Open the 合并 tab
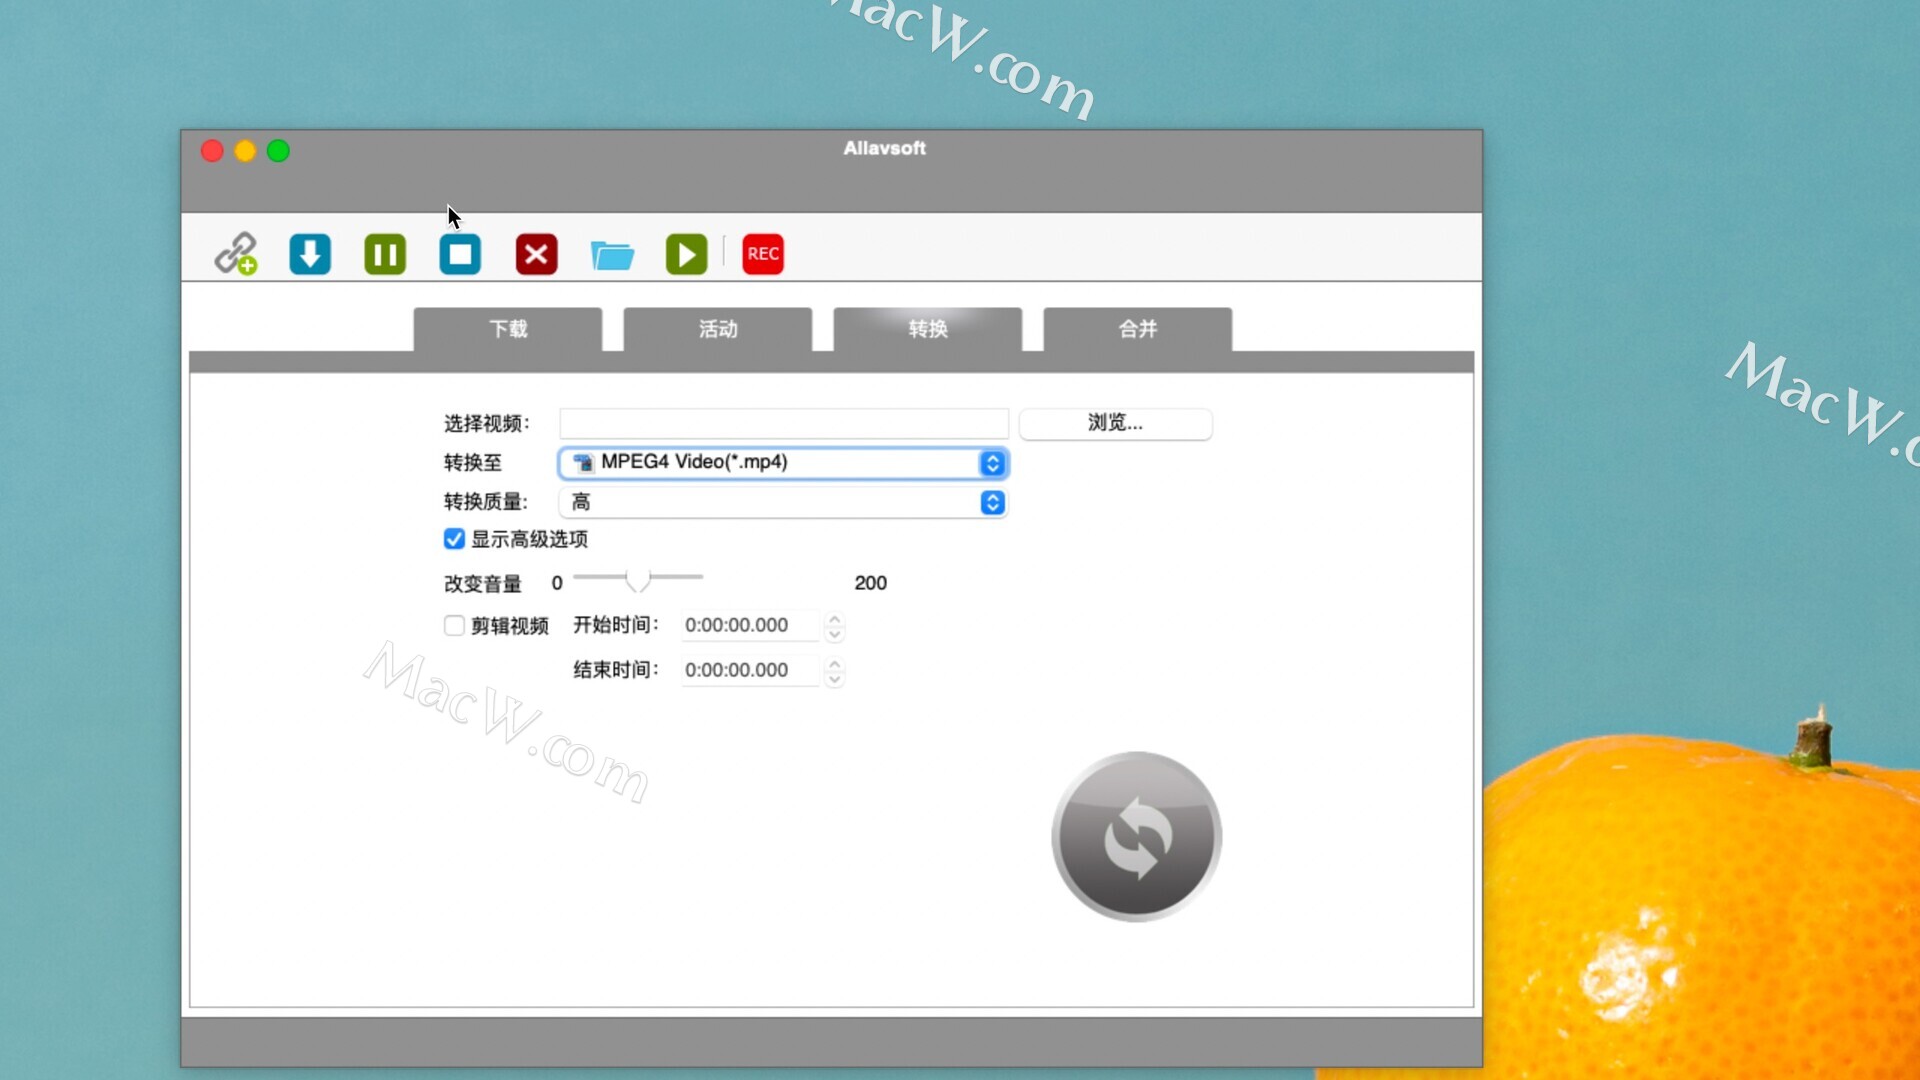The image size is (1920, 1080). pos(1138,329)
